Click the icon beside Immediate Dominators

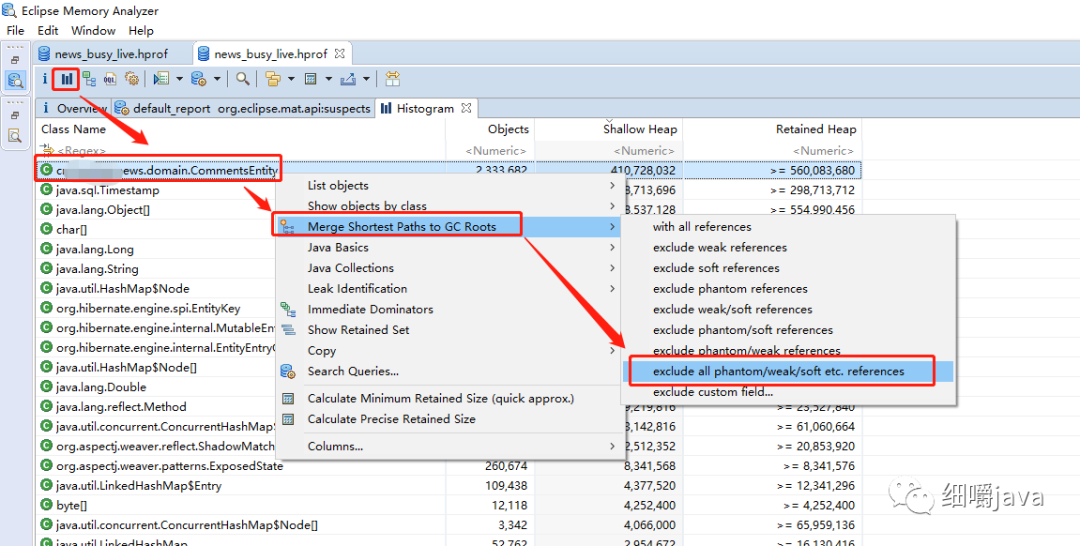(x=288, y=309)
